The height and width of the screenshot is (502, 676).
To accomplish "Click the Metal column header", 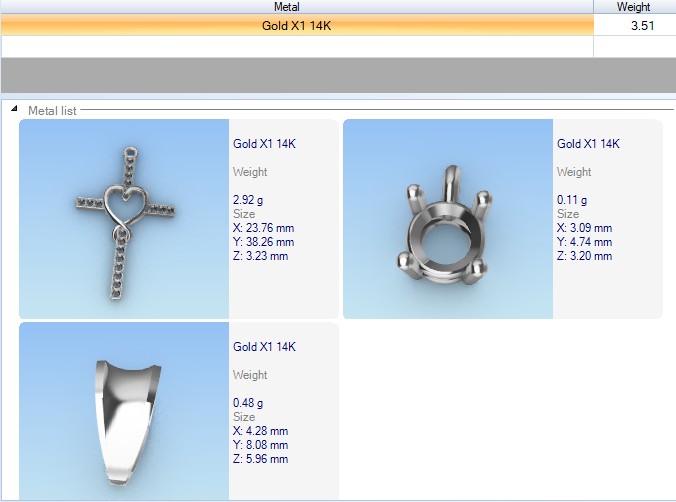I will pos(300,7).
